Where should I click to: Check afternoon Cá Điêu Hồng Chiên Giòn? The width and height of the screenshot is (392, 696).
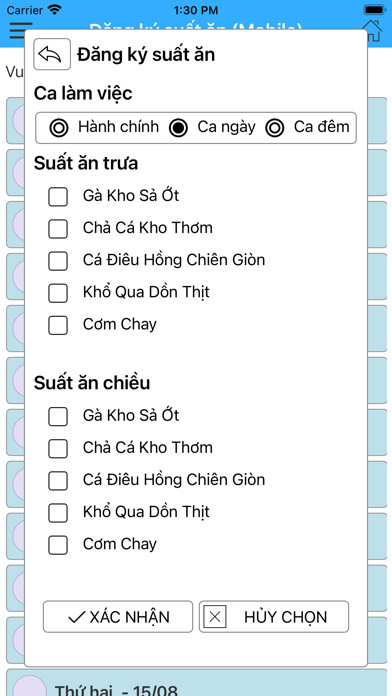(58, 481)
